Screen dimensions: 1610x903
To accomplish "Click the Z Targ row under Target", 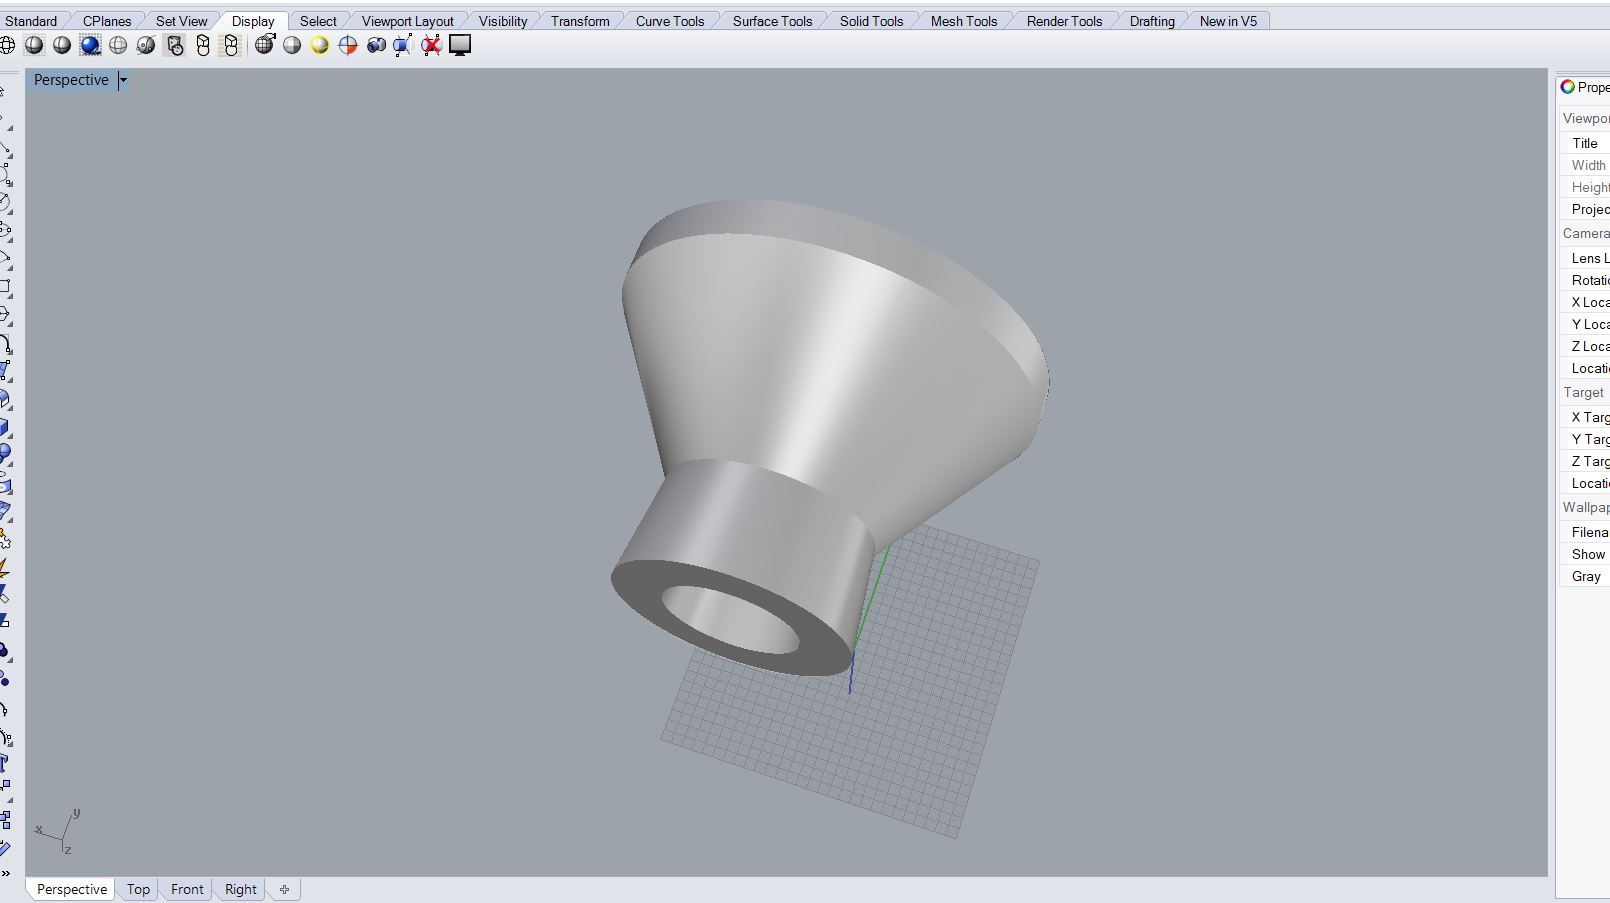I will 1585,461.
